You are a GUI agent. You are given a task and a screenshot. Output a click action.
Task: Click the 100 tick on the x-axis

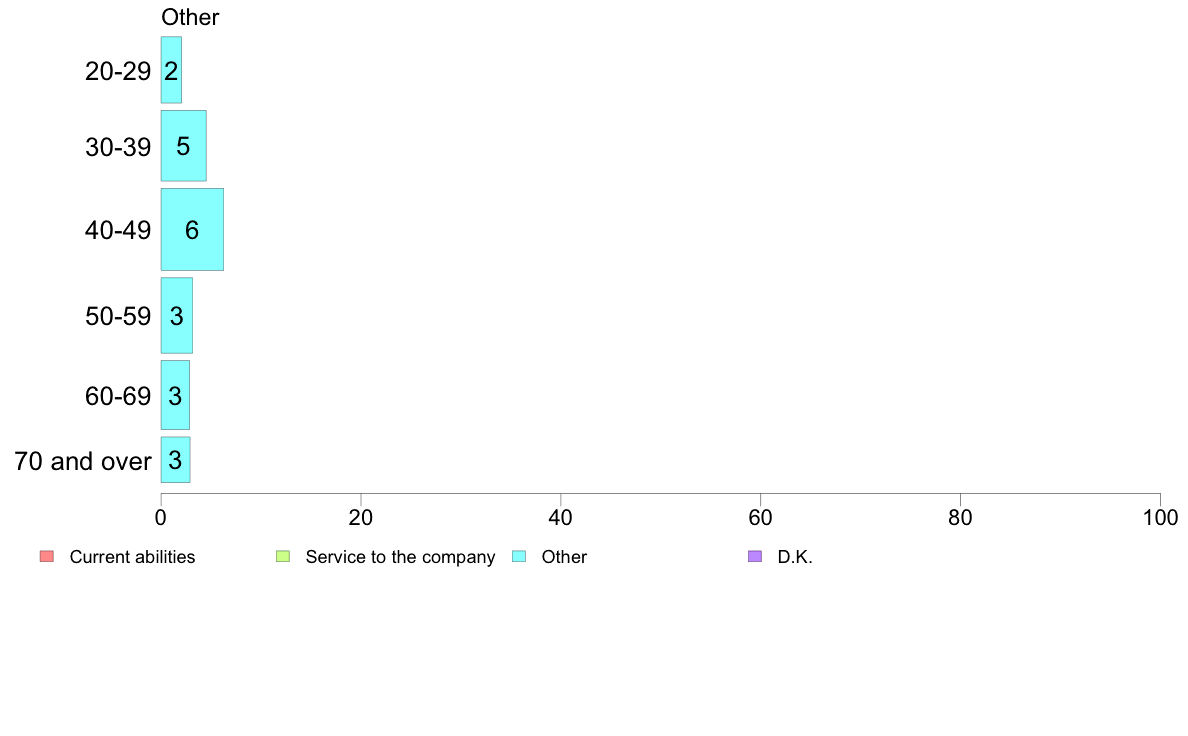1160,518
